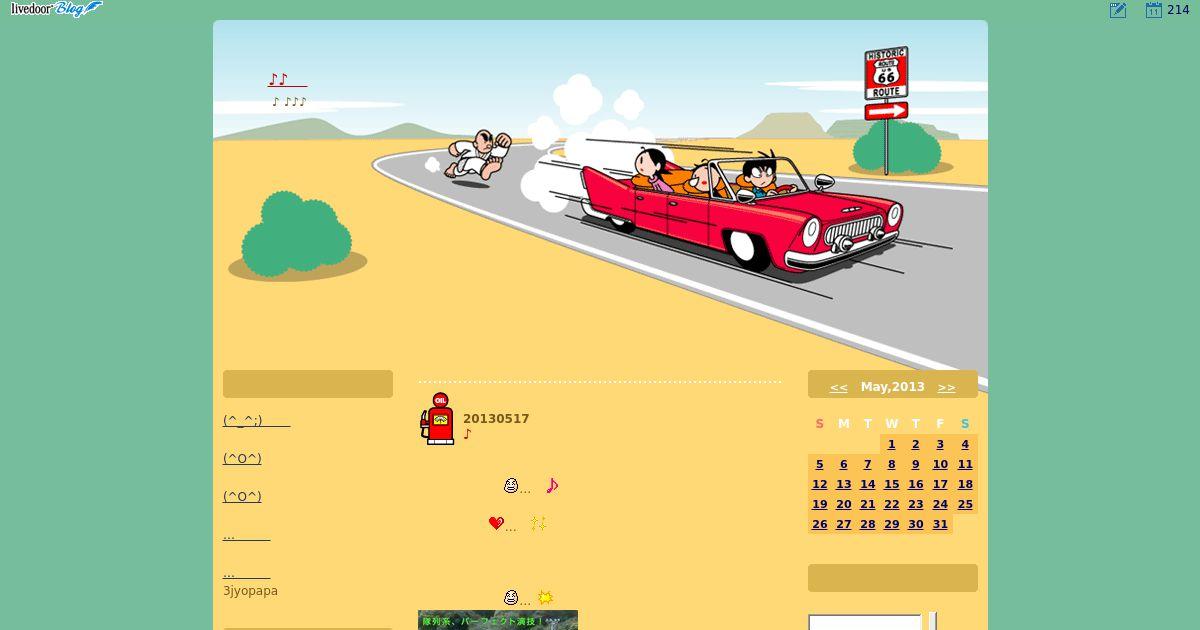The image size is (1200, 630).
Task: Select May 15 in the calendar
Action: pyautogui.click(x=891, y=484)
